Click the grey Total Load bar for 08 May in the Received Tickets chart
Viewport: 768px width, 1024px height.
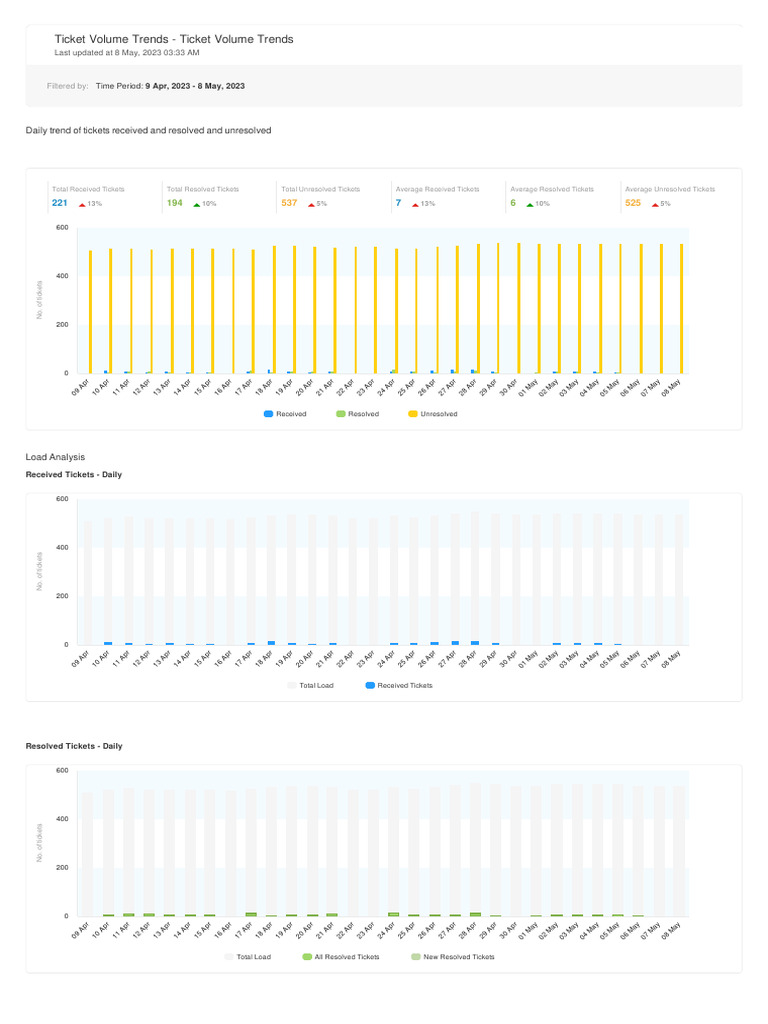[x=679, y=580]
